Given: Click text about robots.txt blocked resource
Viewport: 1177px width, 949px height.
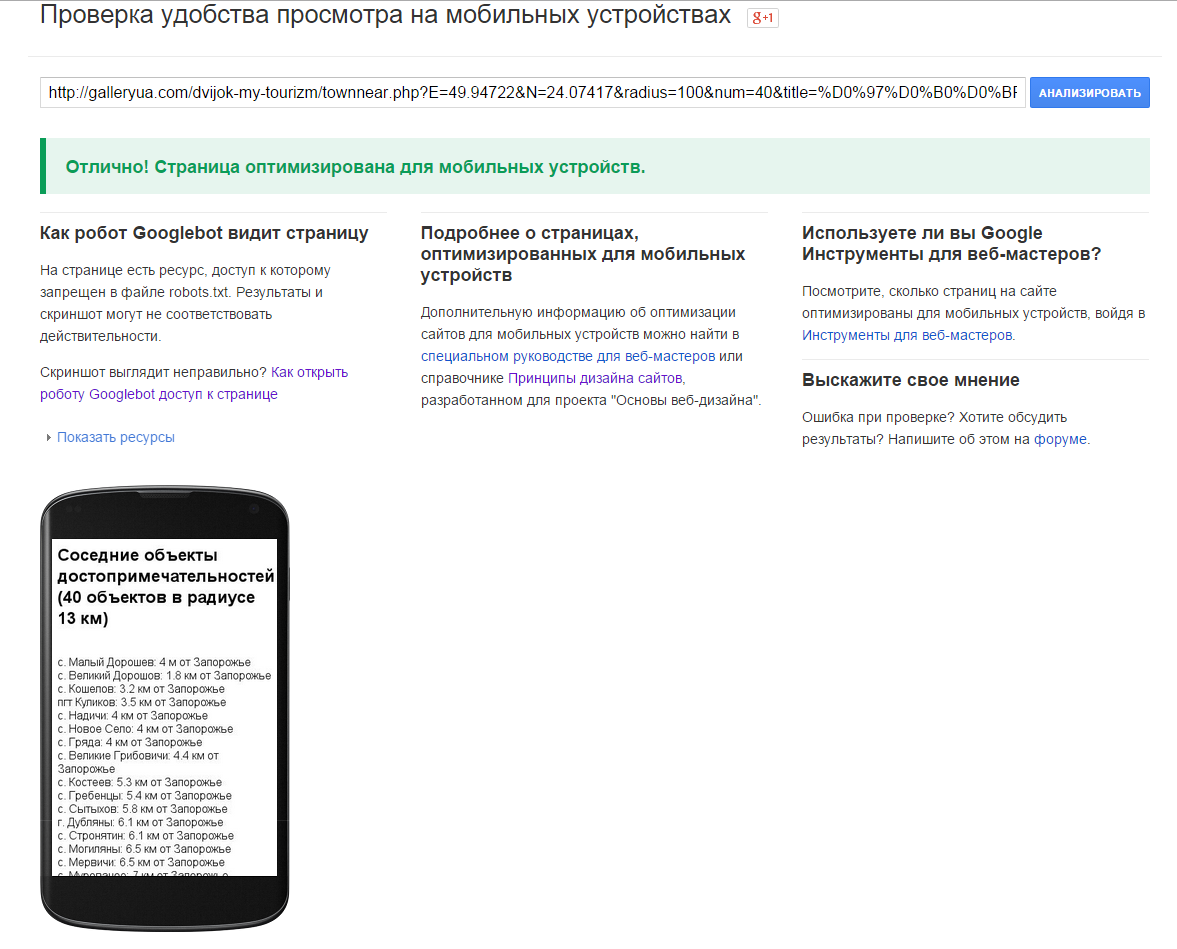Looking at the screenshot, I should [x=185, y=303].
